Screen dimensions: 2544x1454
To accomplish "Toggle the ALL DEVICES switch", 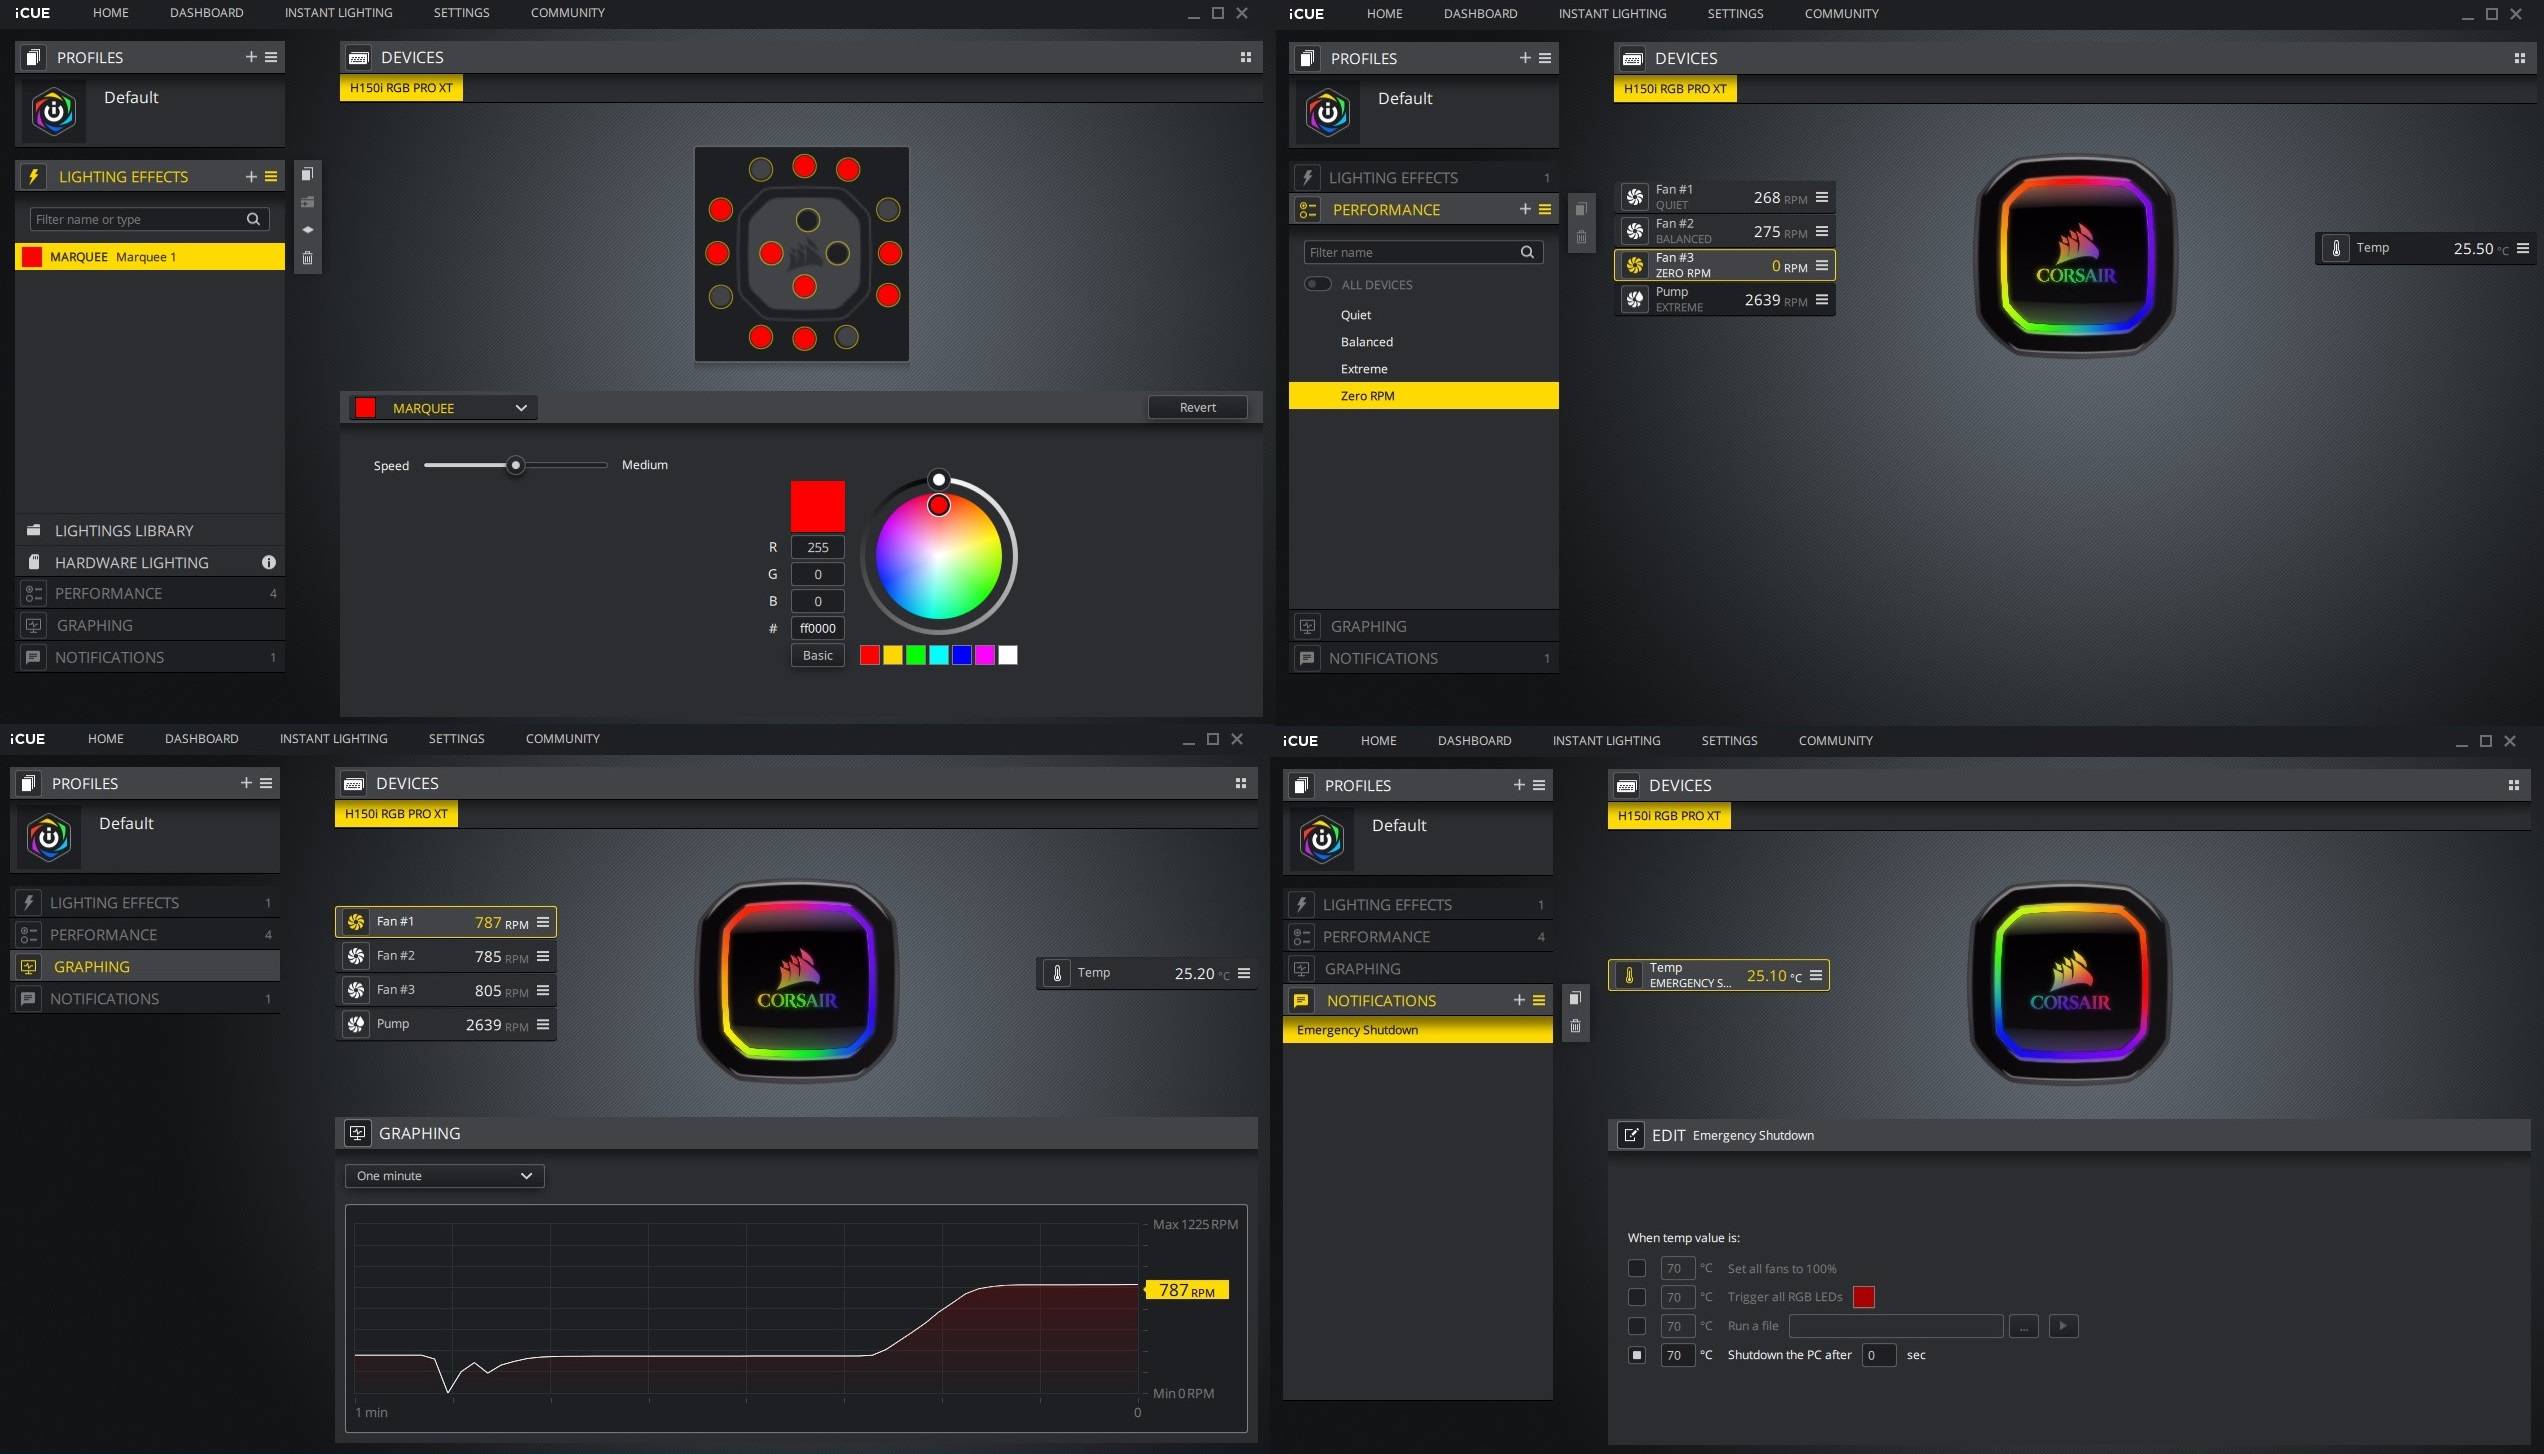I will [1318, 284].
